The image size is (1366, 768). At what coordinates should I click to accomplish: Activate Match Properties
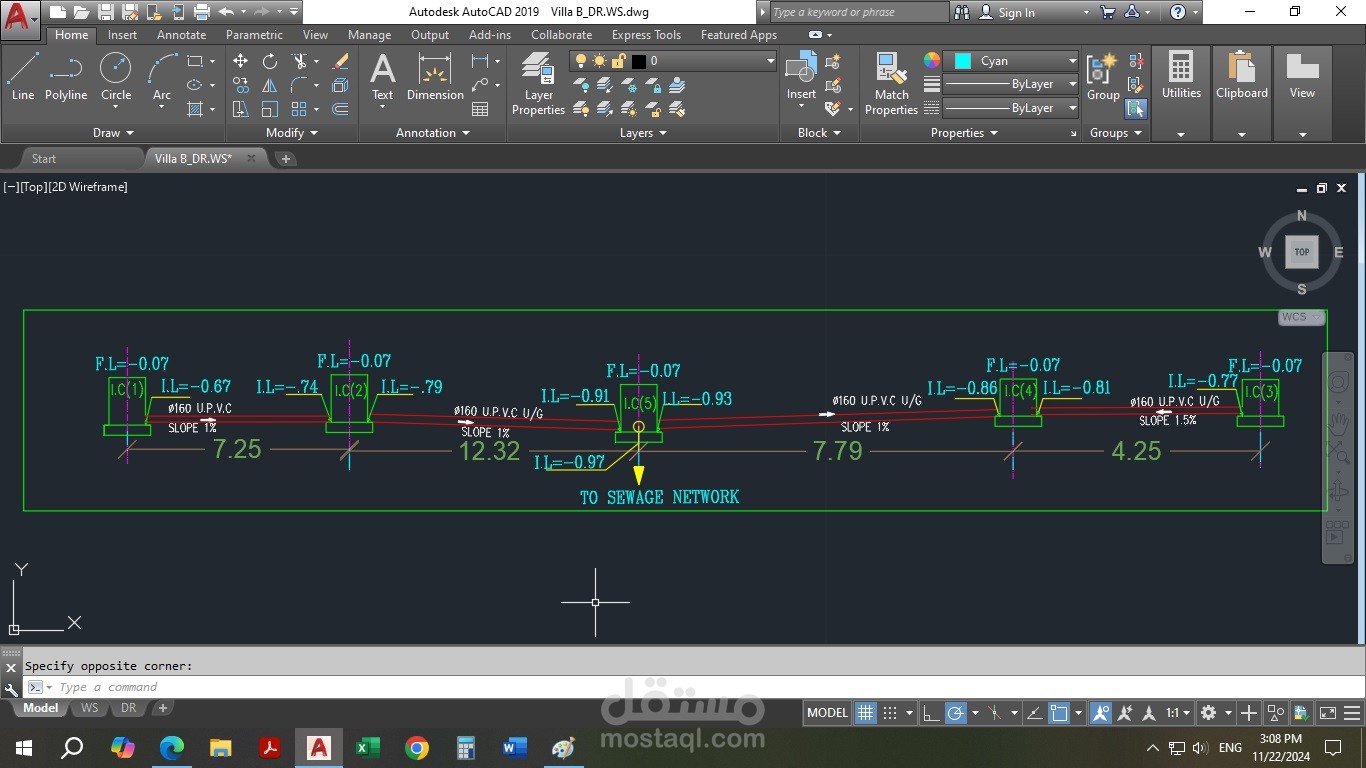click(x=891, y=84)
